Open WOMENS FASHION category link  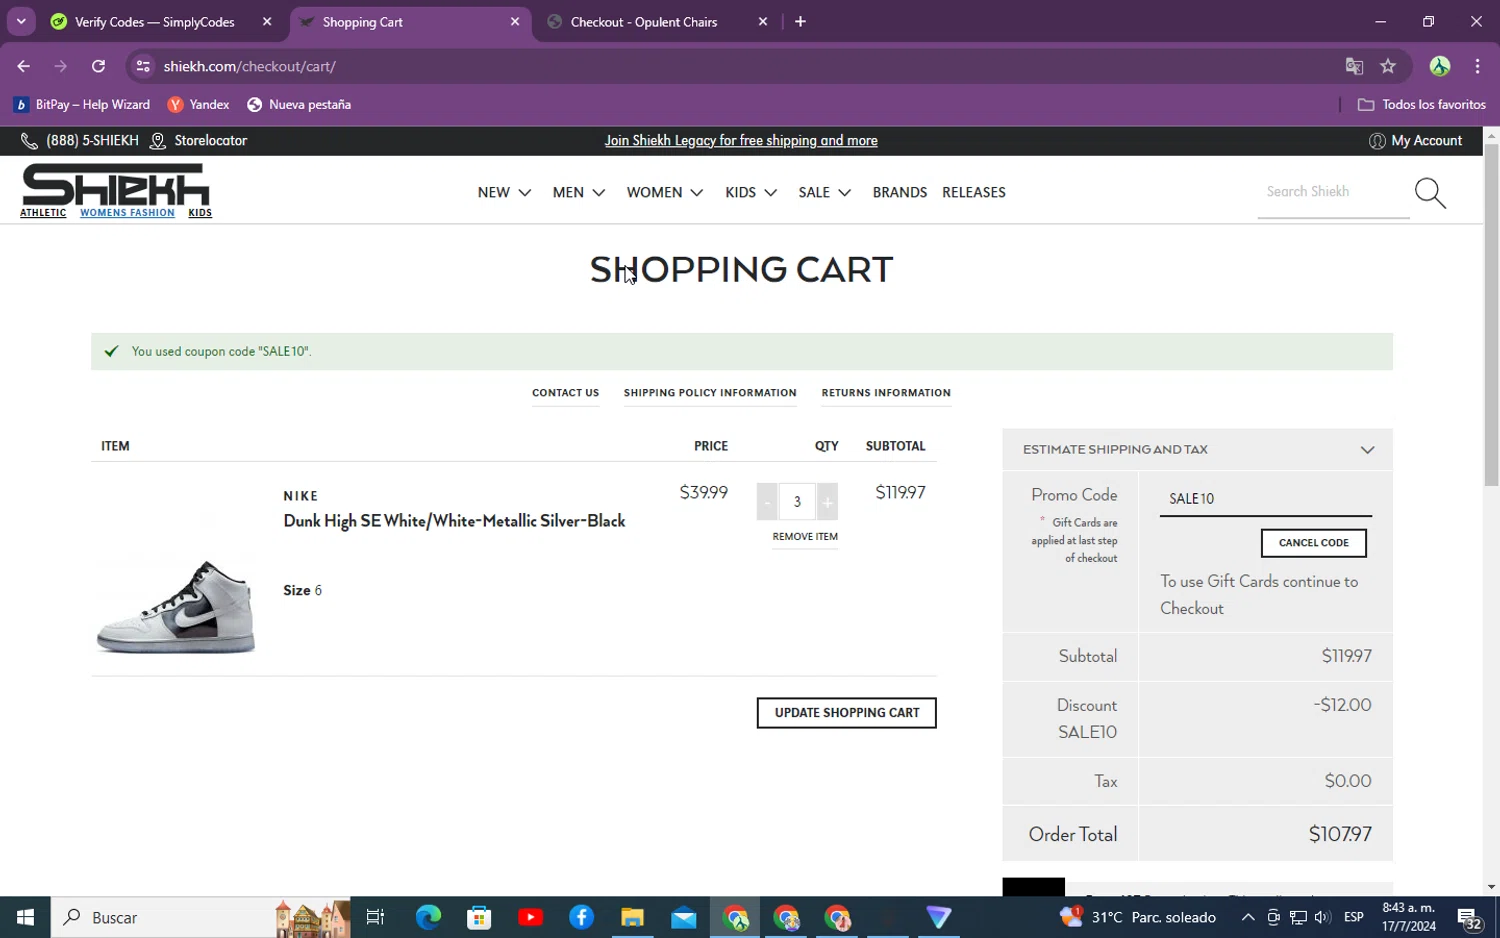(x=127, y=213)
